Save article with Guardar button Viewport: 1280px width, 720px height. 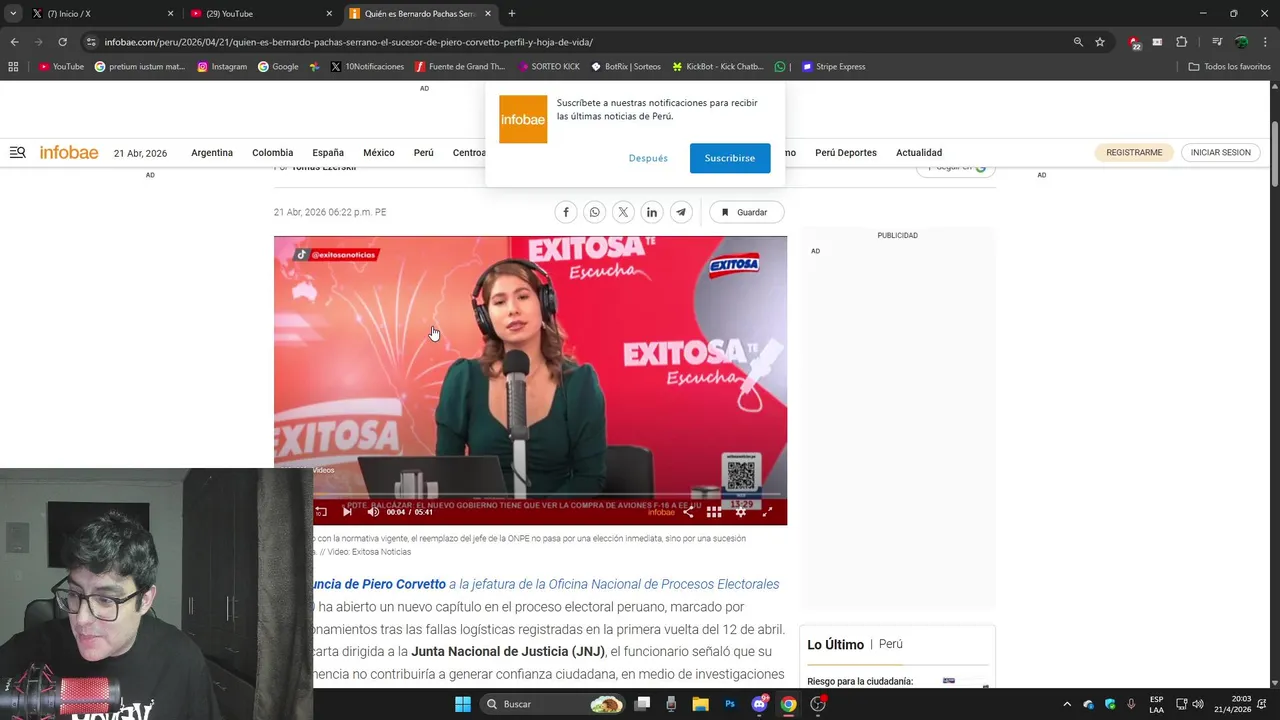click(746, 212)
